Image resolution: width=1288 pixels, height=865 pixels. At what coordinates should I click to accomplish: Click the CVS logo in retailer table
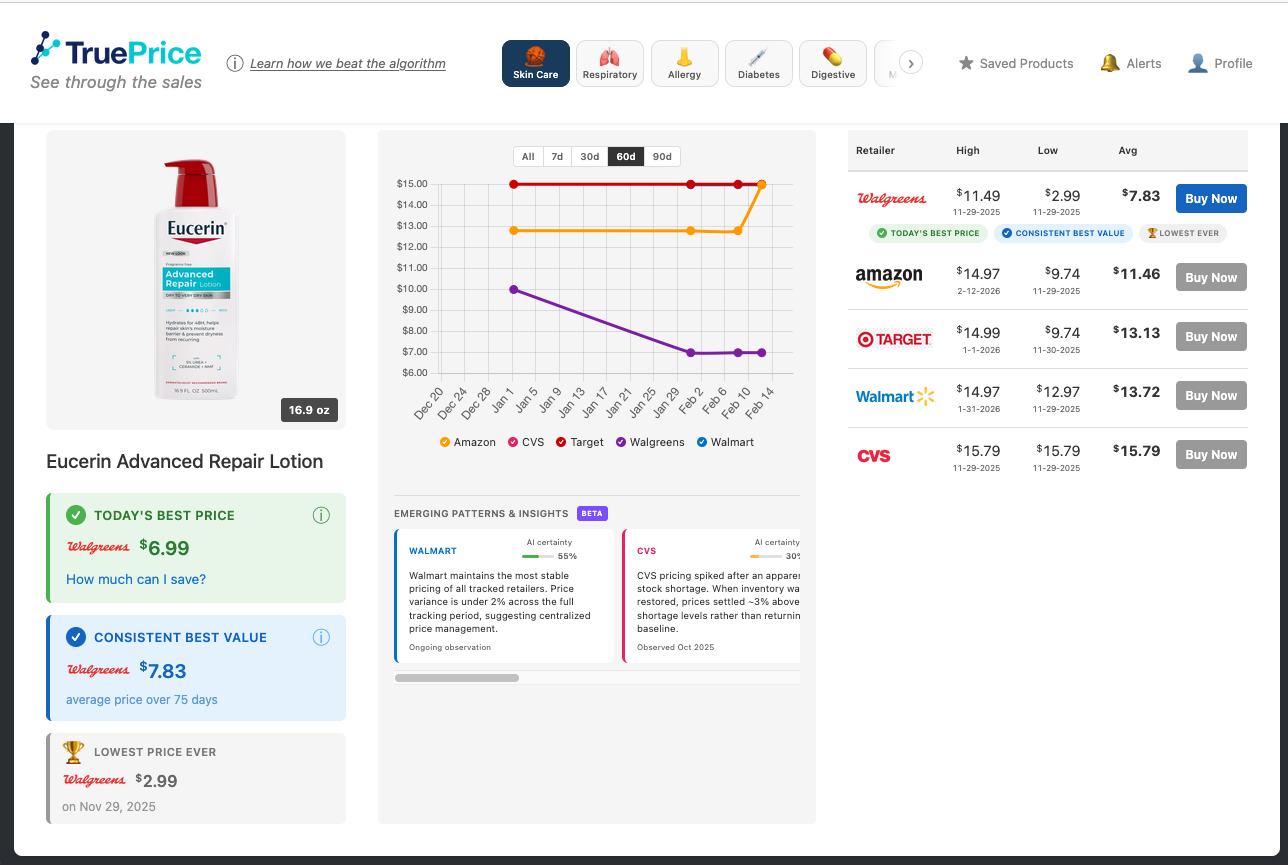pyautogui.click(x=874, y=456)
